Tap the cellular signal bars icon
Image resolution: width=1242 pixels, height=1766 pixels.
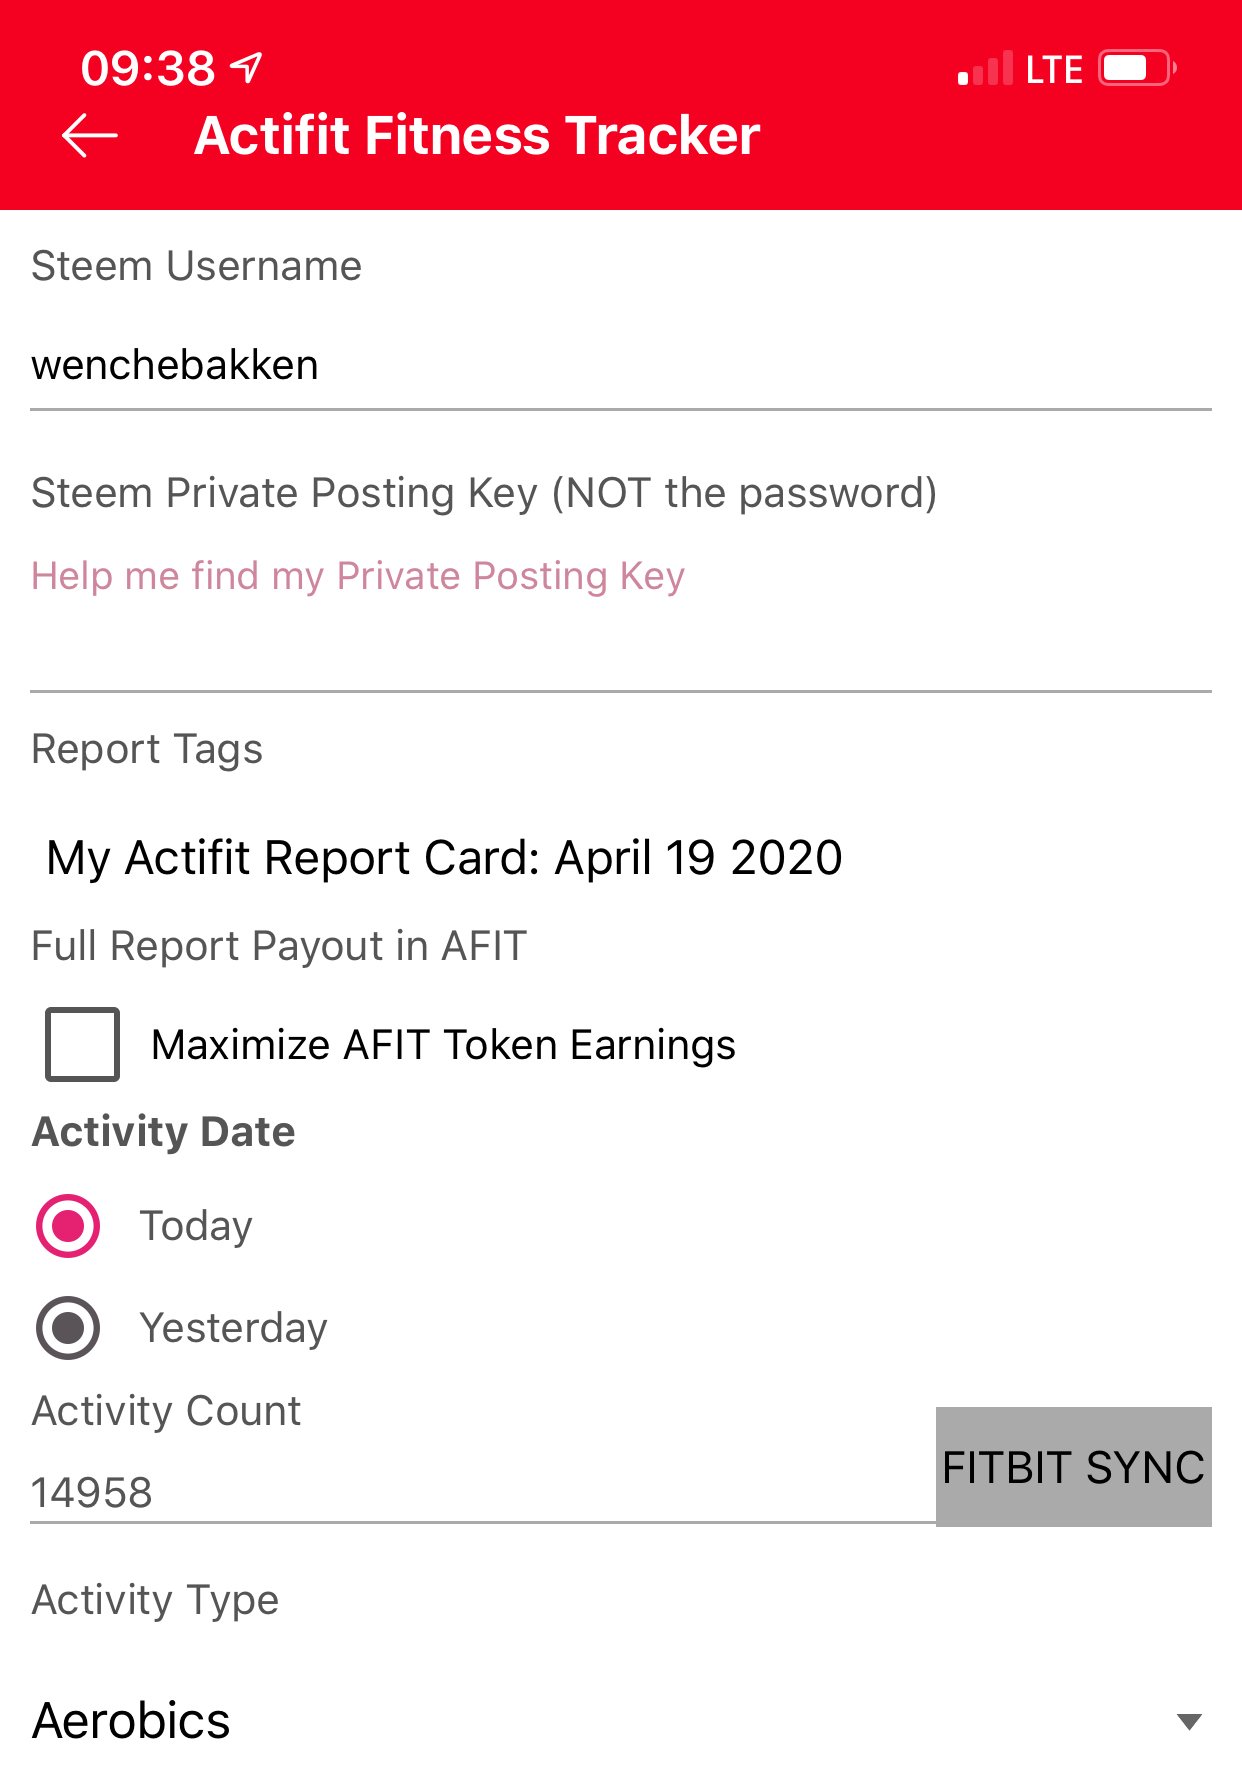(x=985, y=69)
